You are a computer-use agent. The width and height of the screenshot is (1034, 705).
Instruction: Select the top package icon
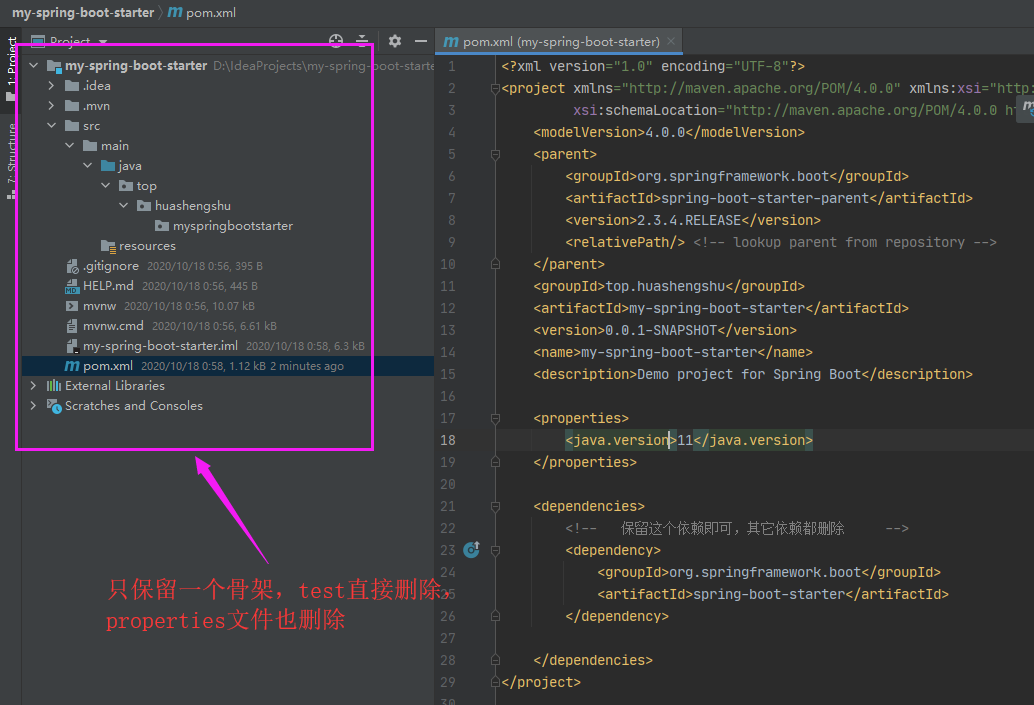(x=126, y=185)
